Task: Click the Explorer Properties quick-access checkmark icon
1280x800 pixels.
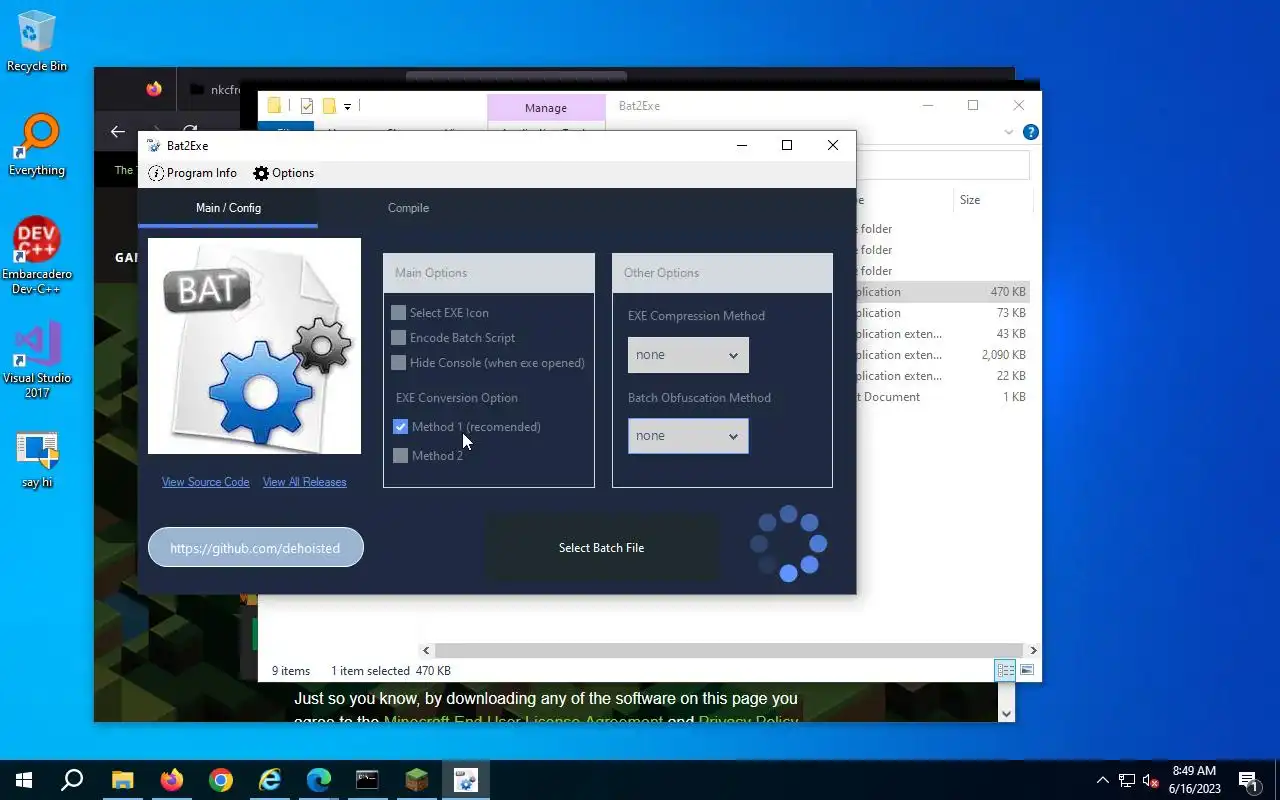Action: point(307,106)
